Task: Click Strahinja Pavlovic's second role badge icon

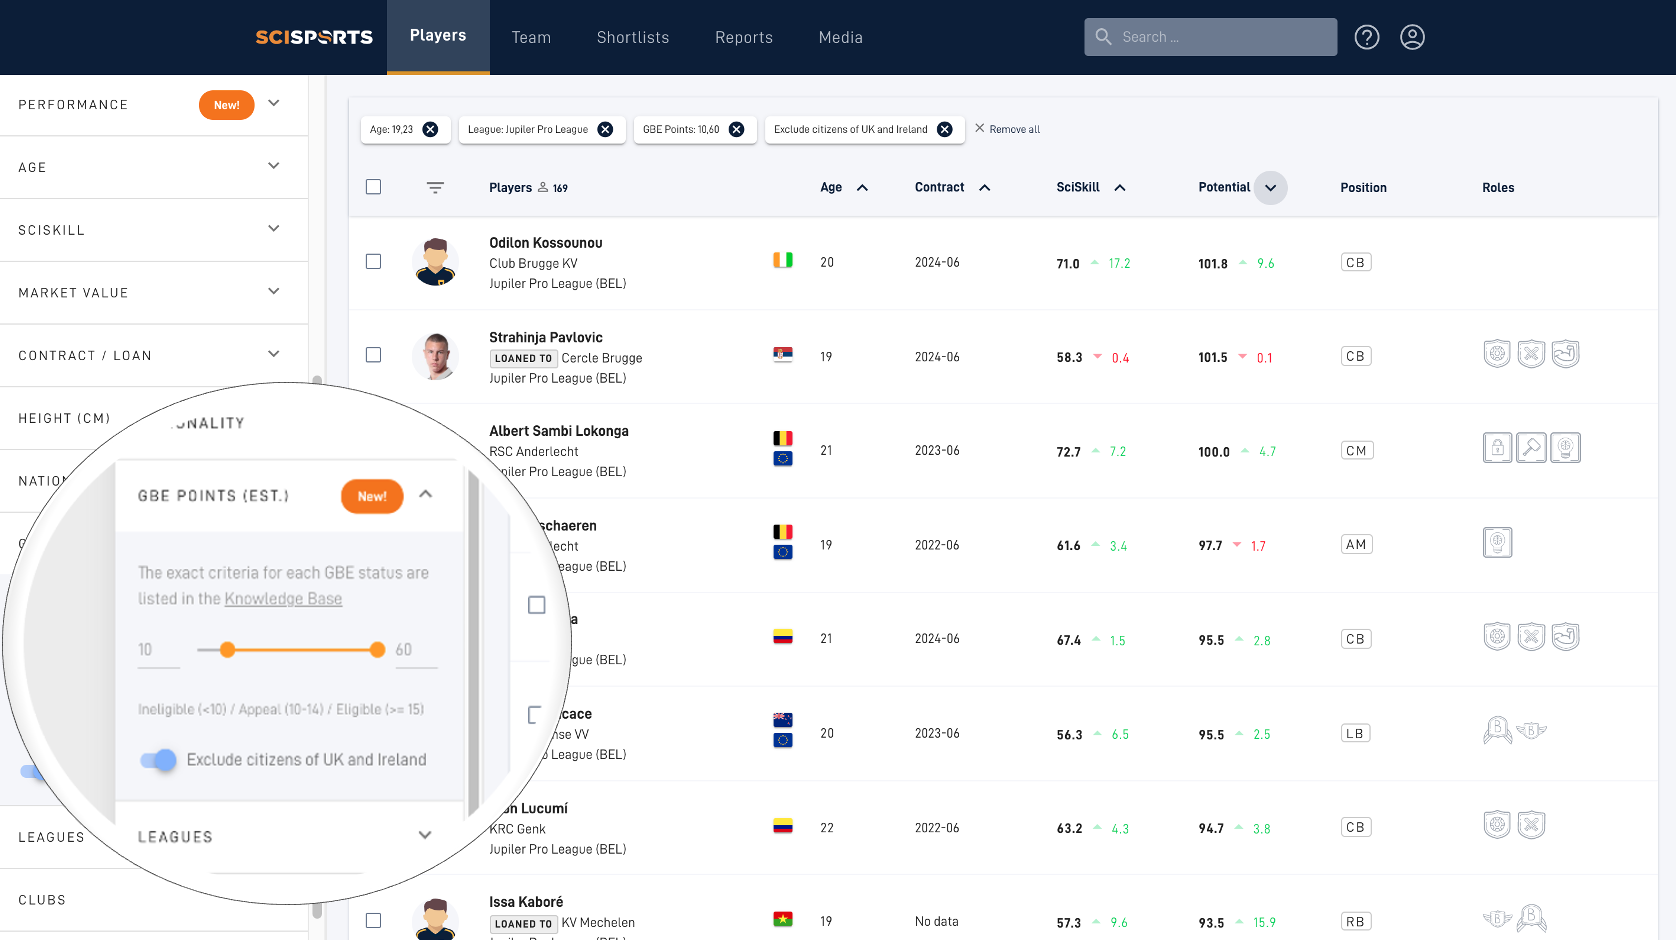Action: click(1531, 354)
